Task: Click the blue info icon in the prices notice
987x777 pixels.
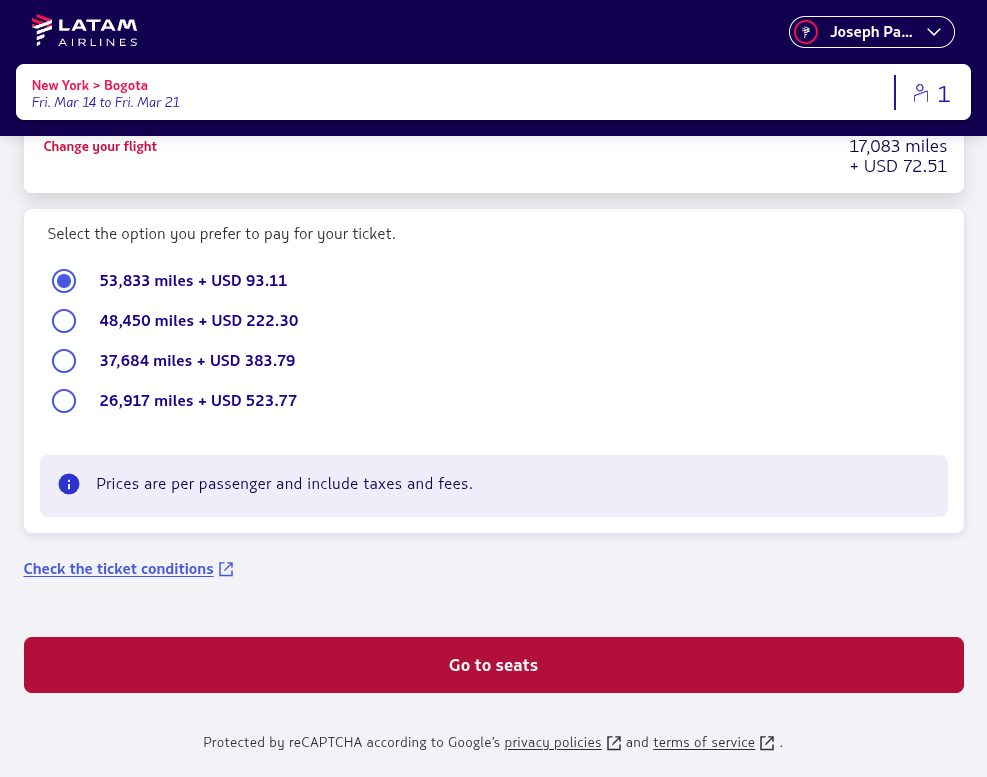Action: 69,484
